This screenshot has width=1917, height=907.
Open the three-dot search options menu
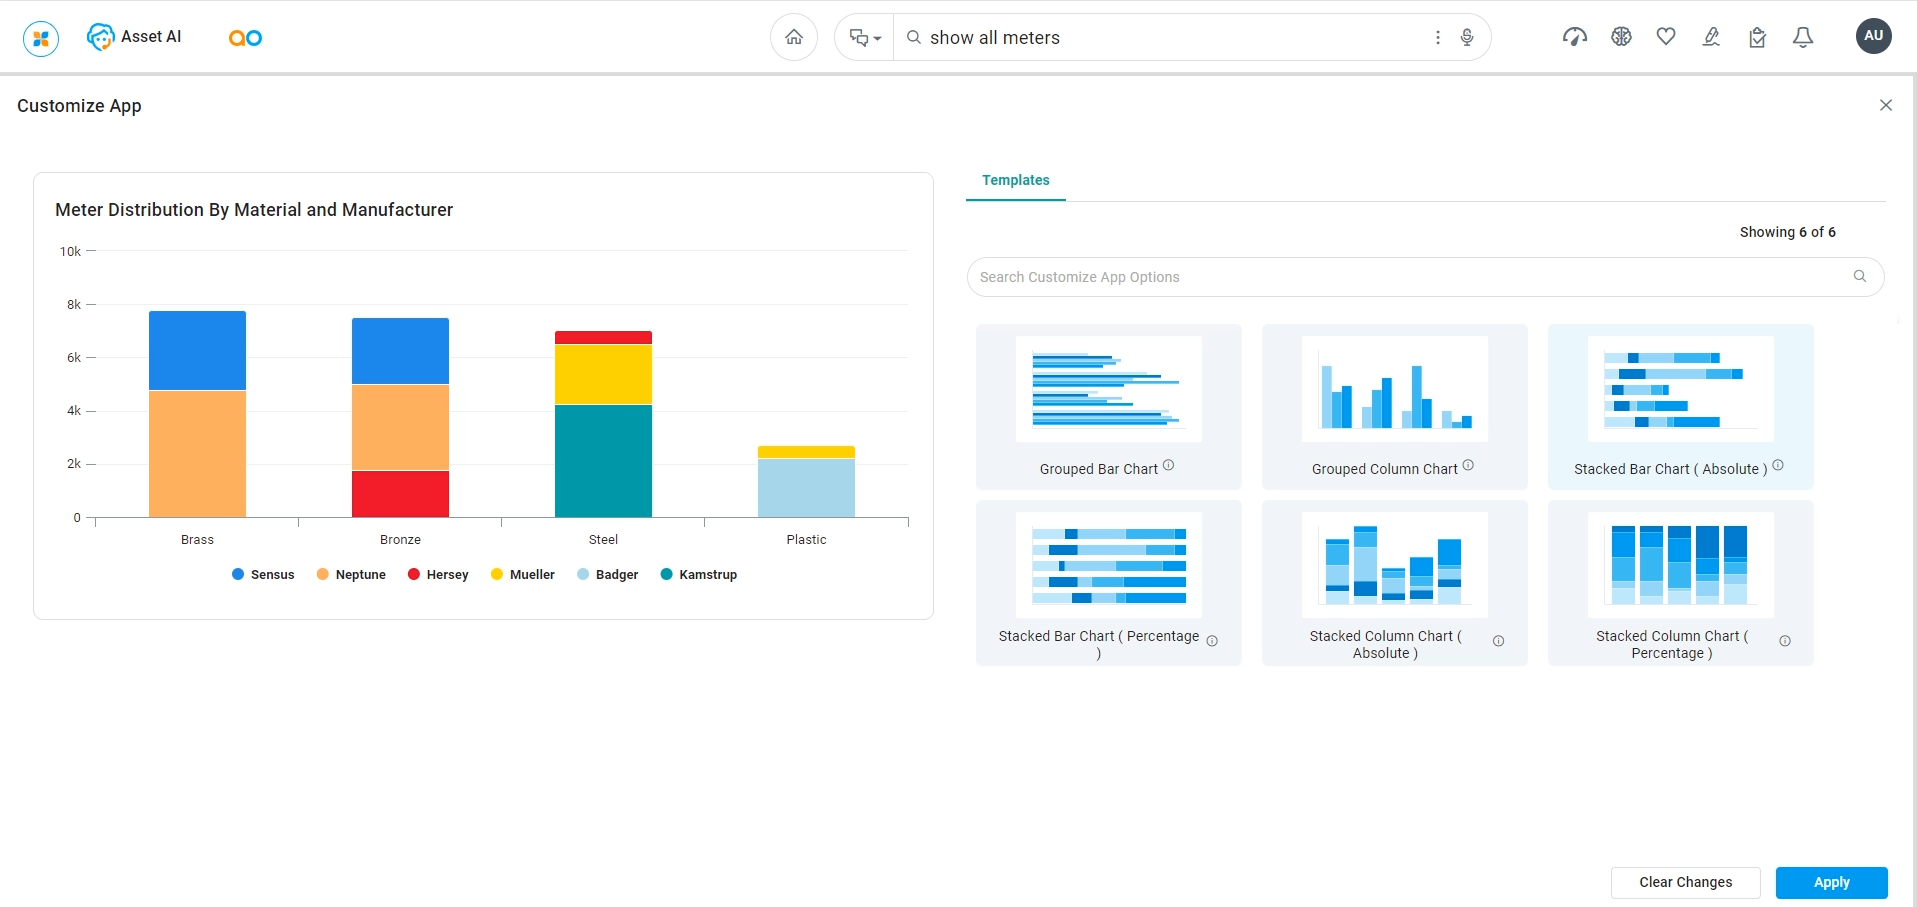1438,37
